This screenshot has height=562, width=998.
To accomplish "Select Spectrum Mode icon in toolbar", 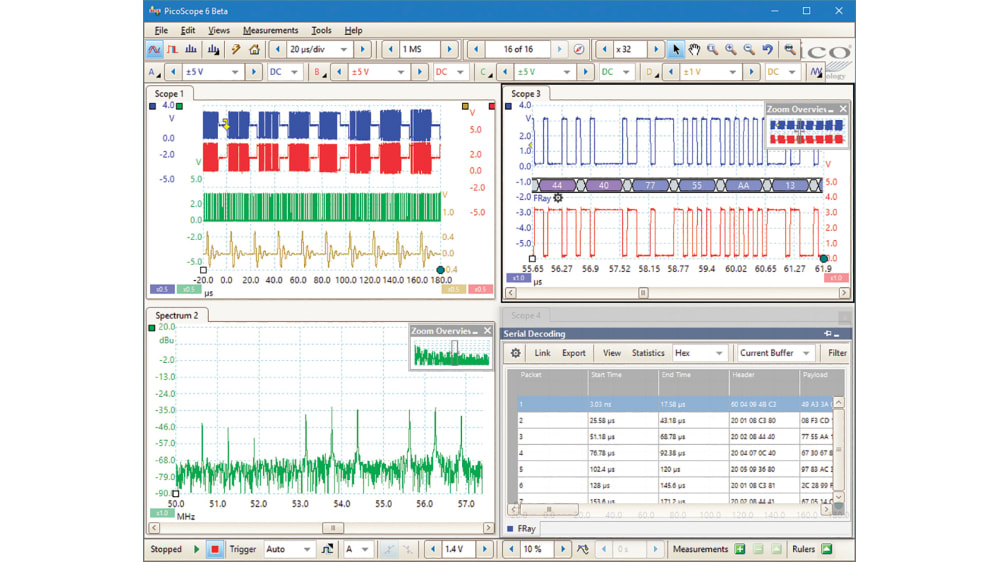I will tap(191, 49).
